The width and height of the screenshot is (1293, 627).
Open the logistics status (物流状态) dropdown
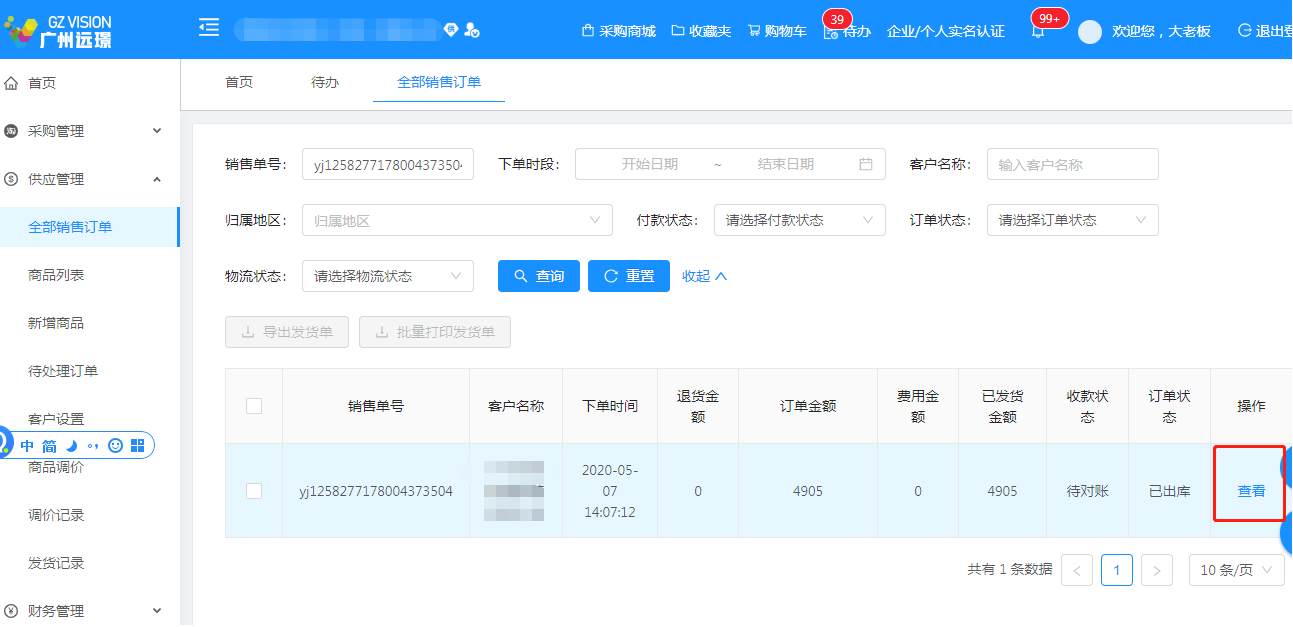tap(387, 276)
